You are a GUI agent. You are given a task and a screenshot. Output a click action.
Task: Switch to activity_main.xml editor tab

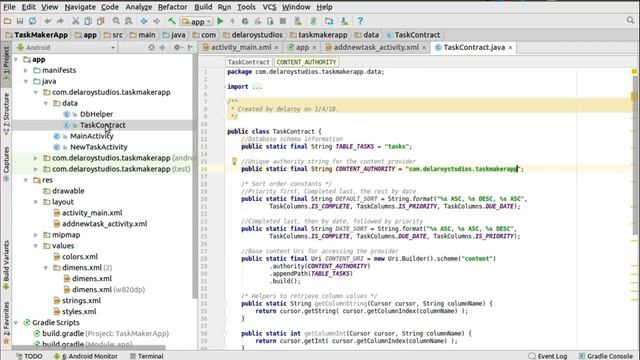tap(241, 47)
